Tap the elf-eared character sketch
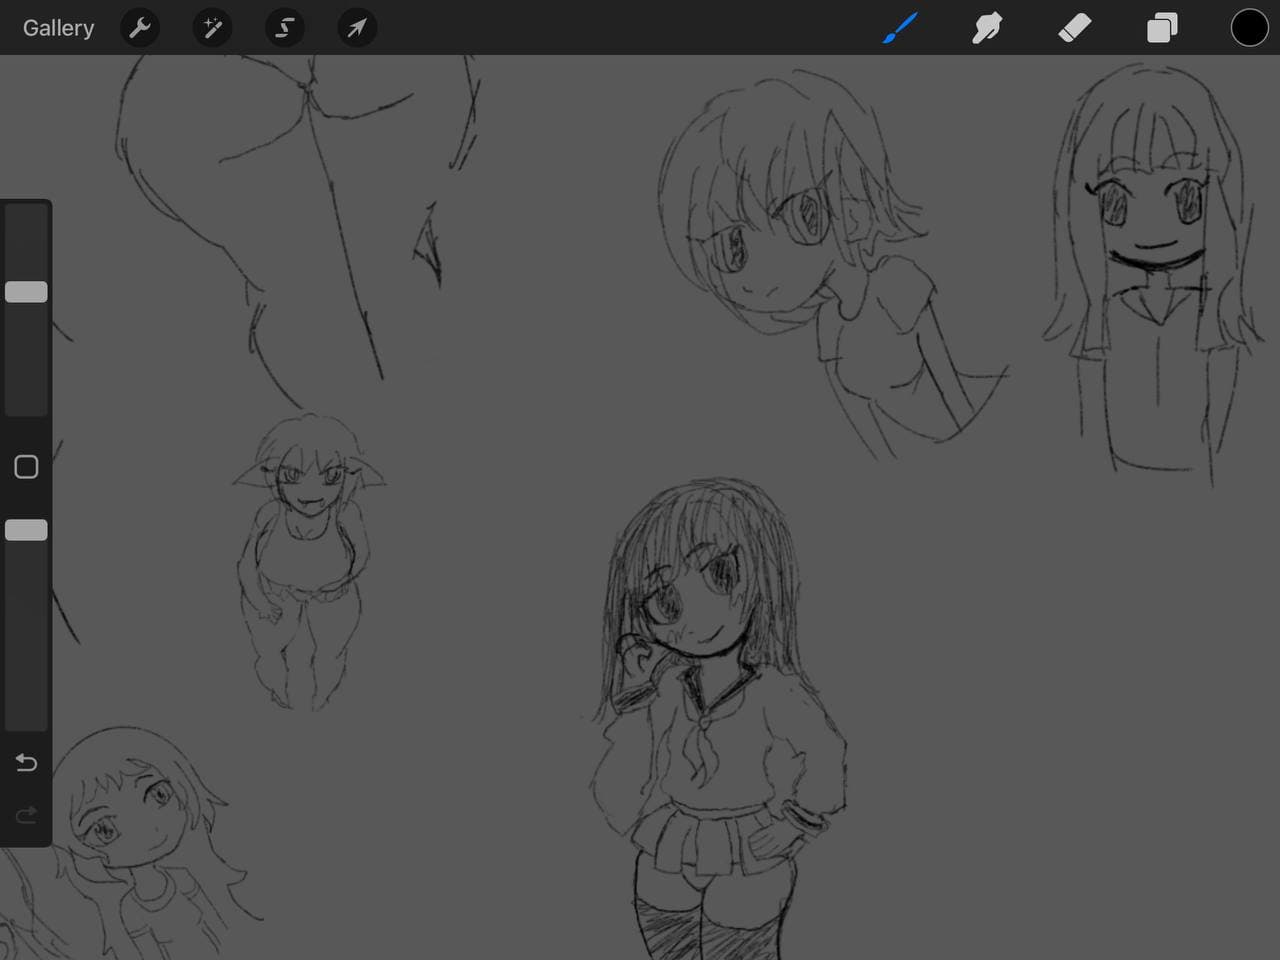 tap(305, 560)
